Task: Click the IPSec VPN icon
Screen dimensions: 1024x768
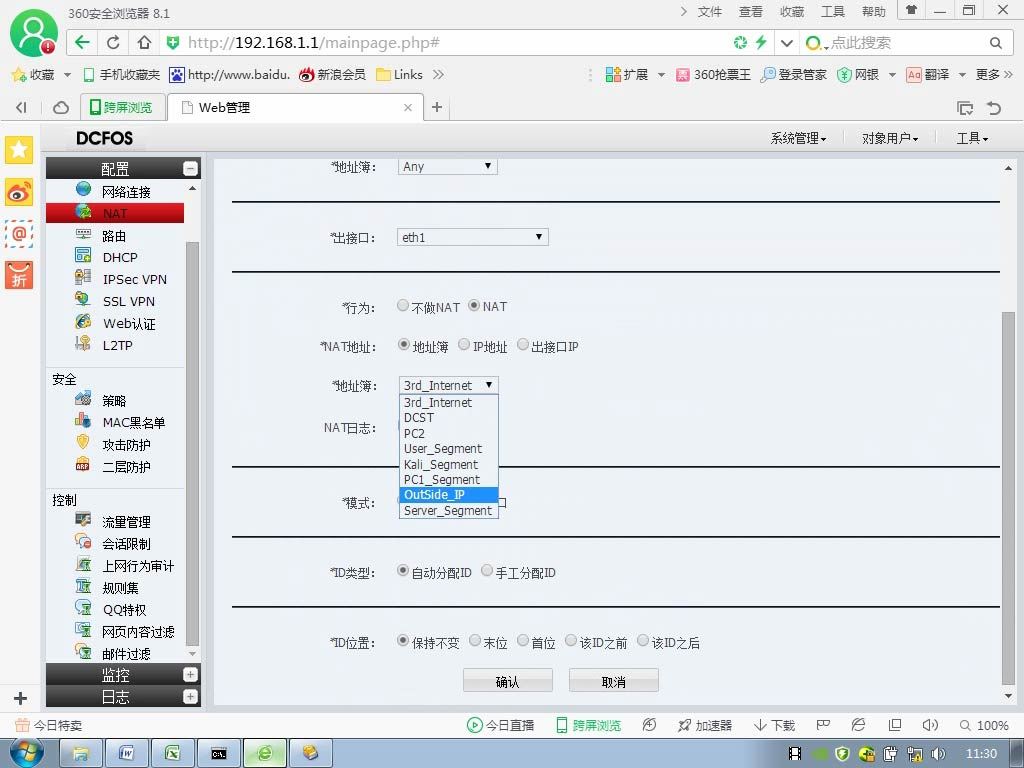Action: [x=84, y=277]
